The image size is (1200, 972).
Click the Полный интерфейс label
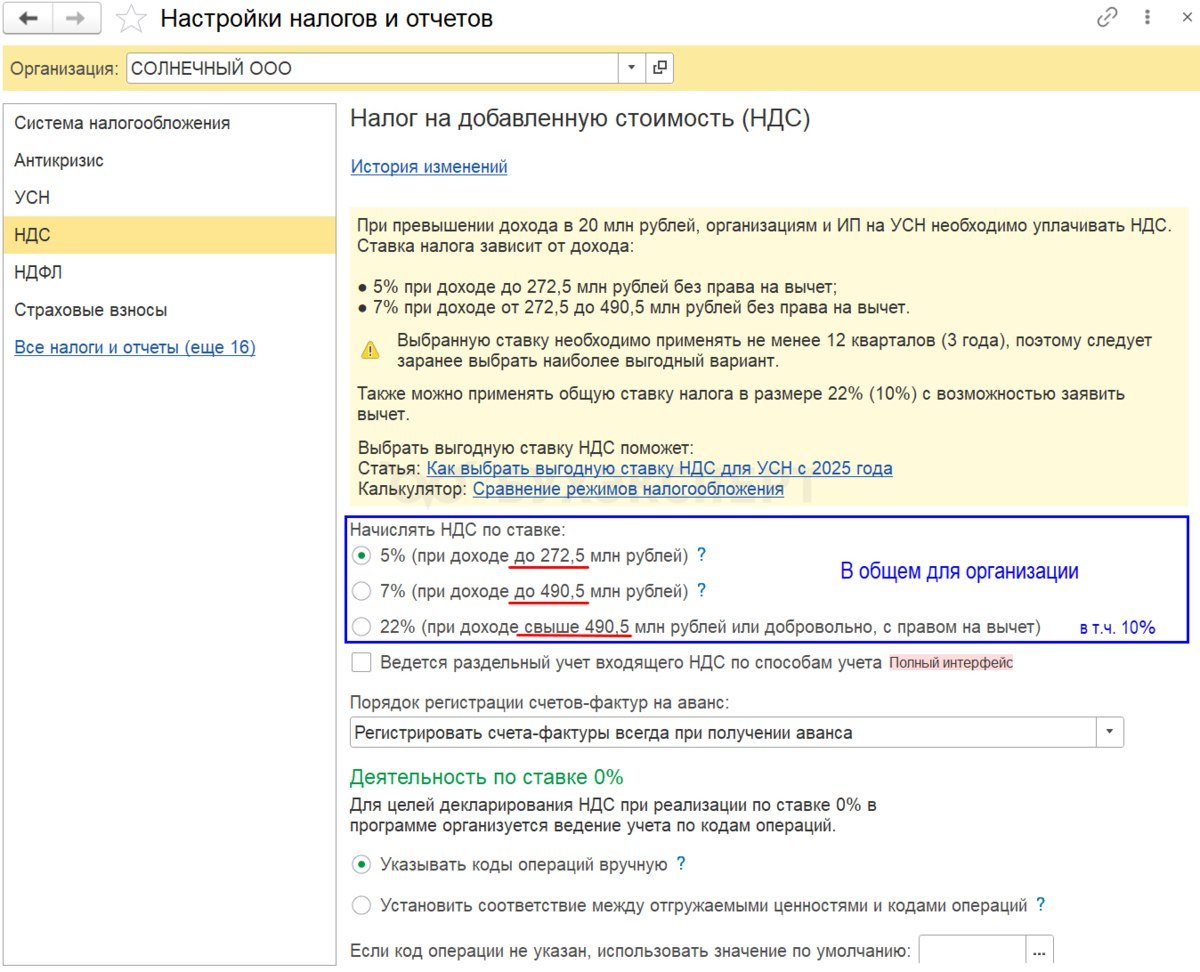pos(951,662)
